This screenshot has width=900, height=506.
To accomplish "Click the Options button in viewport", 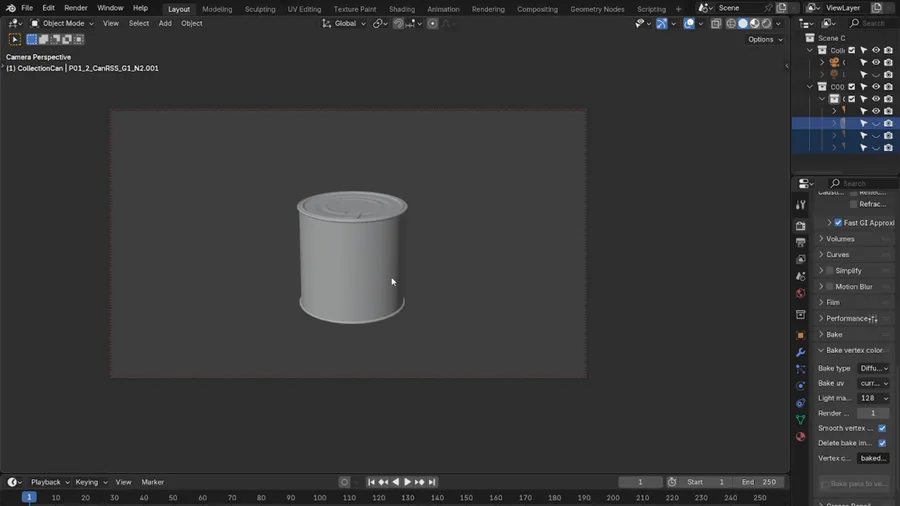I will (x=764, y=39).
